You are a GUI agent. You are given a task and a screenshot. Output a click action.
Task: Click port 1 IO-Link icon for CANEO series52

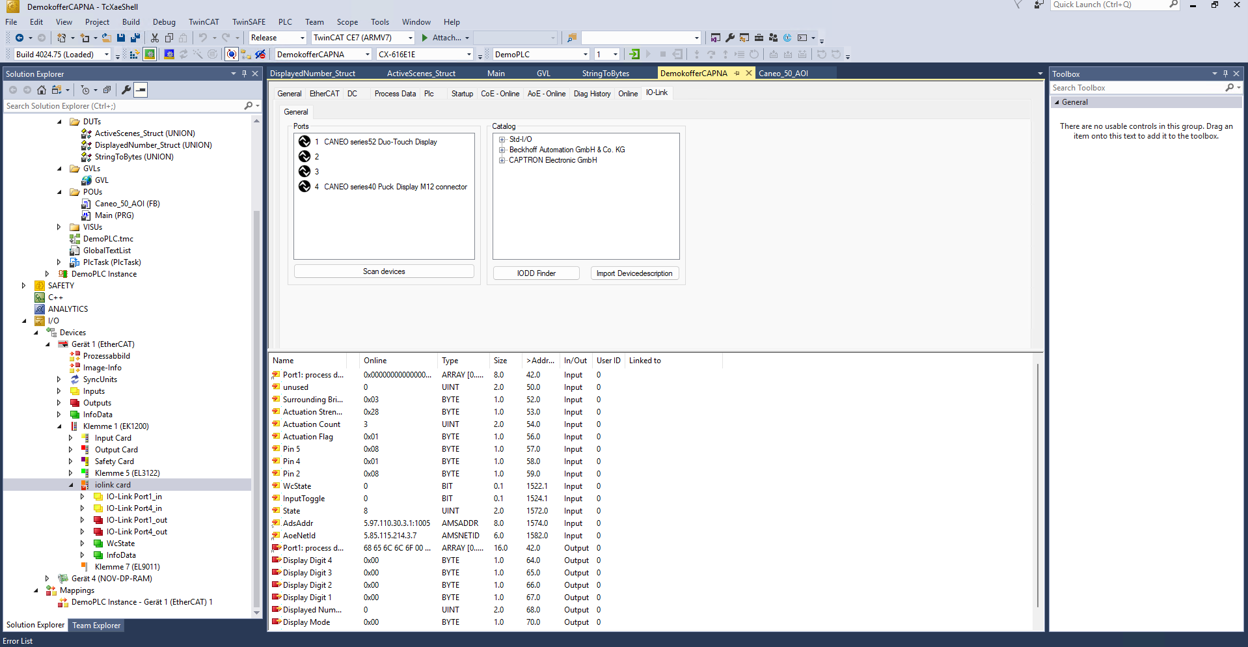(305, 142)
